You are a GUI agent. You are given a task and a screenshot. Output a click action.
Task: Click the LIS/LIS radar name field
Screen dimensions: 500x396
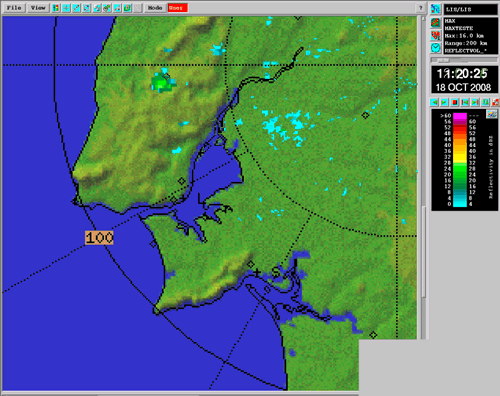tap(471, 9)
